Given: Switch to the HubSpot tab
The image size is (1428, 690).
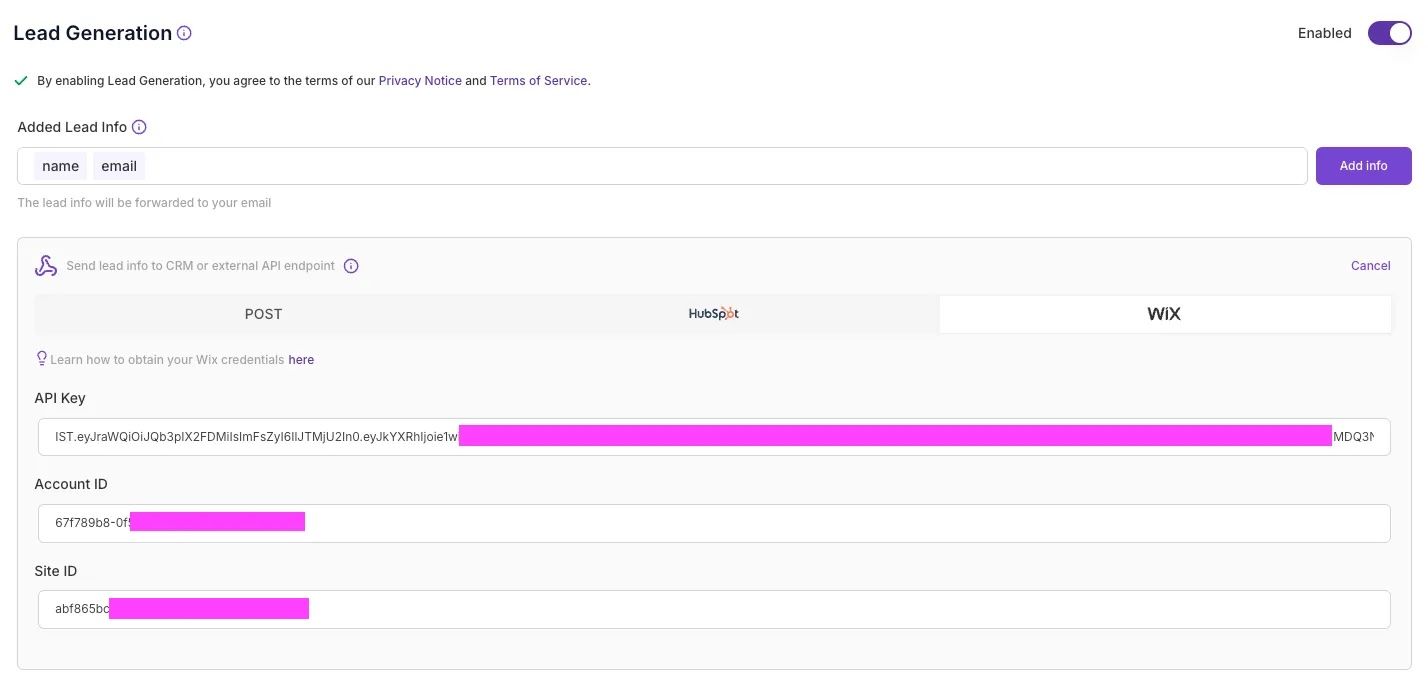Looking at the screenshot, I should point(713,314).
